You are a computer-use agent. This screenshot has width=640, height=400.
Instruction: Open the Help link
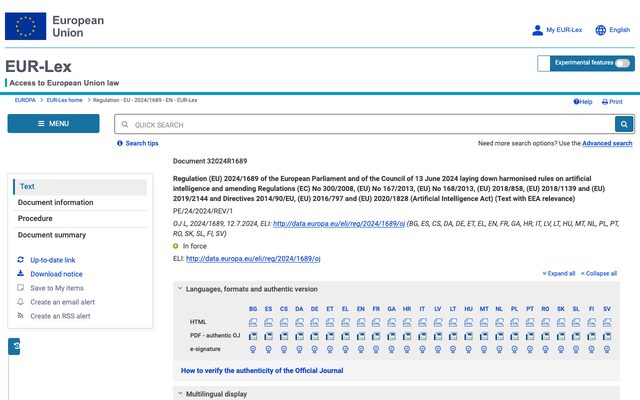point(583,102)
